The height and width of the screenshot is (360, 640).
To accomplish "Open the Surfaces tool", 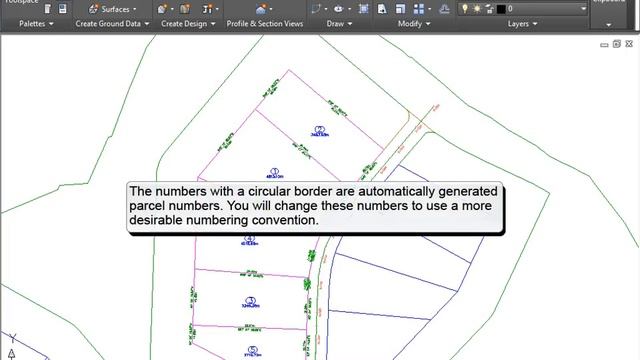I will click(109, 9).
